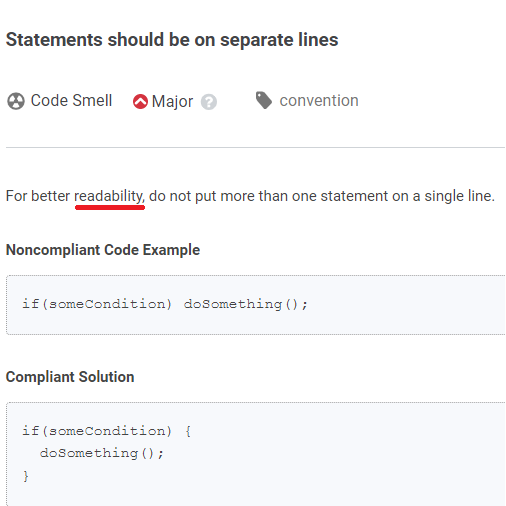Image resolution: width=506 pixels, height=506 pixels.
Task: Click the rule description sentence
Action: pos(250,196)
